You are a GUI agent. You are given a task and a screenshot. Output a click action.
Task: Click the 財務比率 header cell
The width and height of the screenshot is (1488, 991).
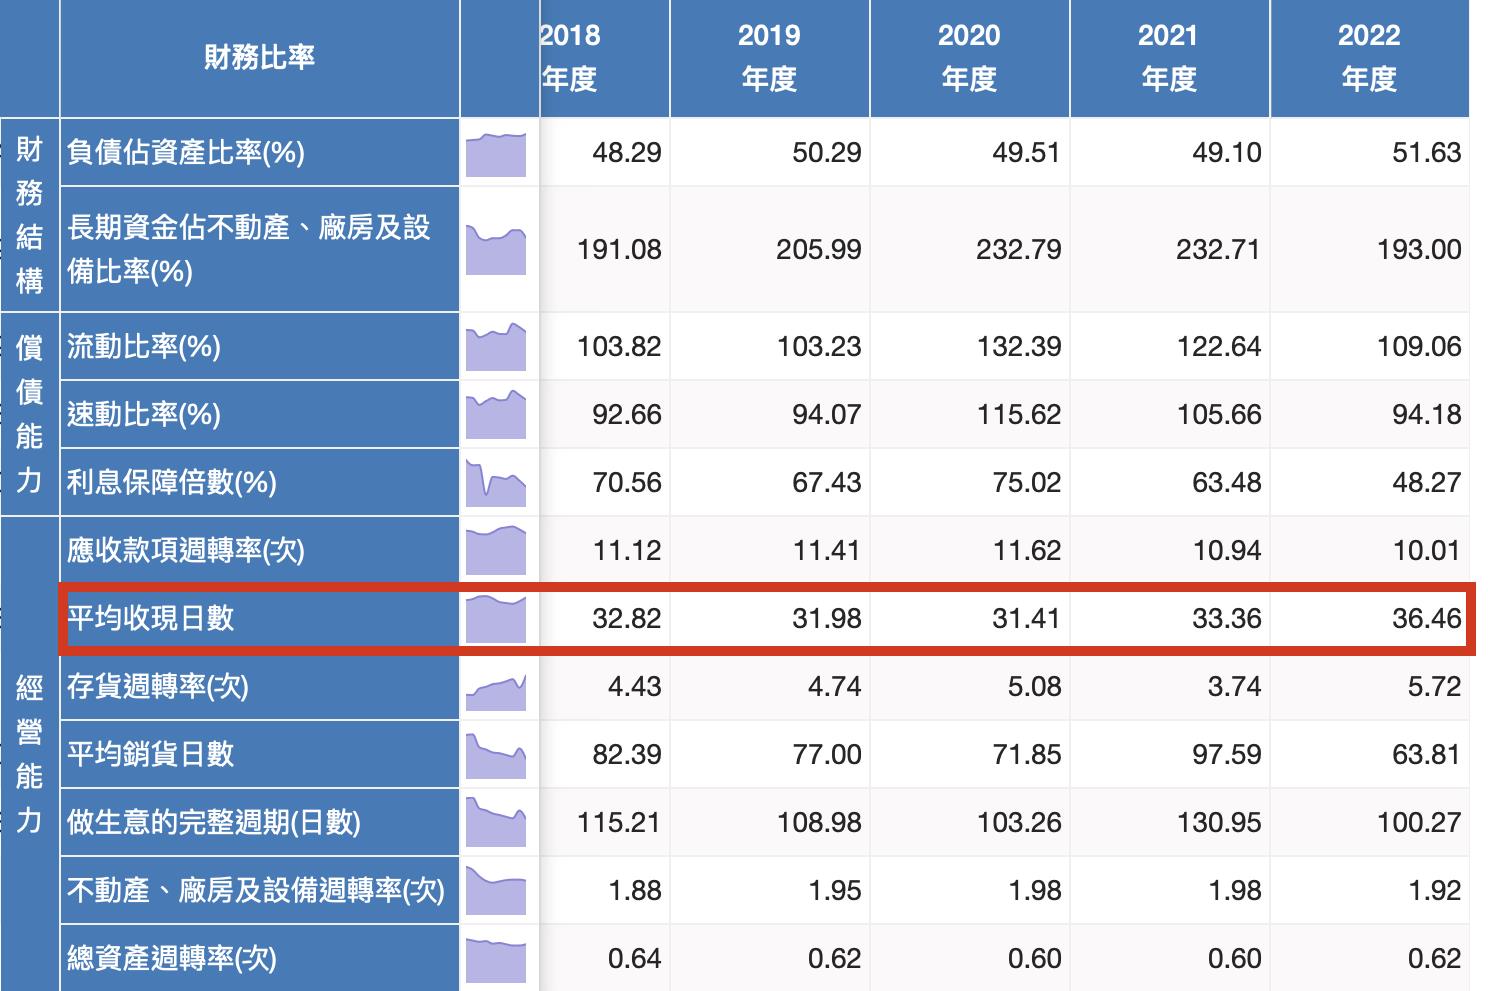pyautogui.click(x=259, y=57)
